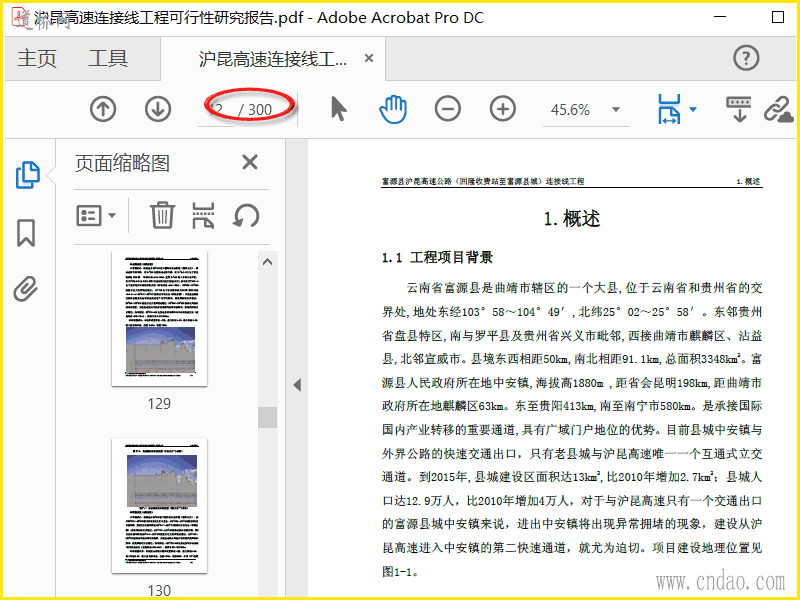Switch to the 工具 tab
This screenshot has height=600, width=800.
click(108, 58)
